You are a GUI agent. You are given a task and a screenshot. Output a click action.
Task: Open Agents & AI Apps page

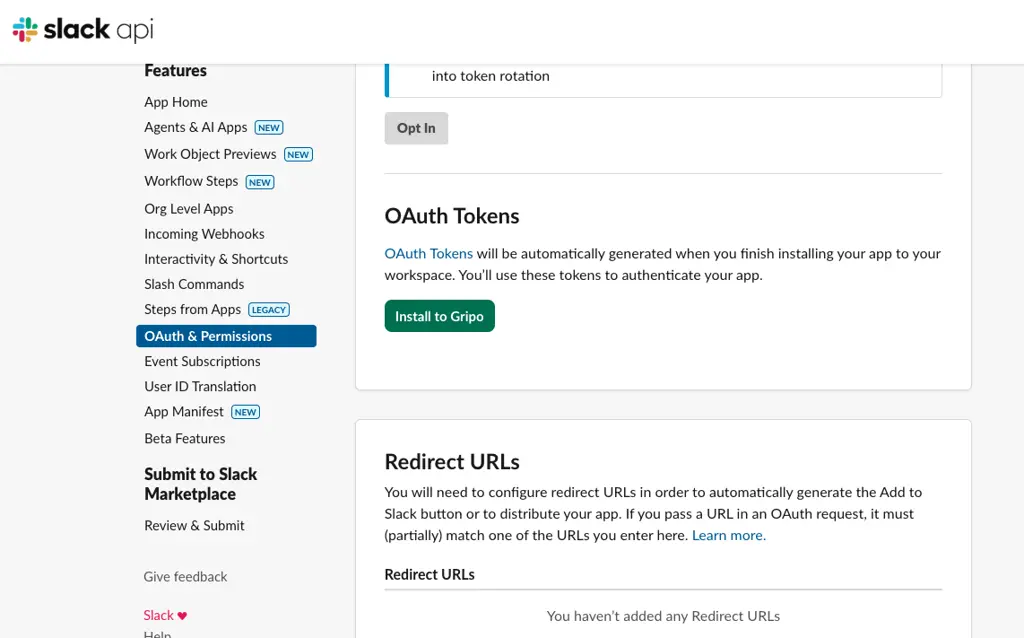tap(196, 127)
